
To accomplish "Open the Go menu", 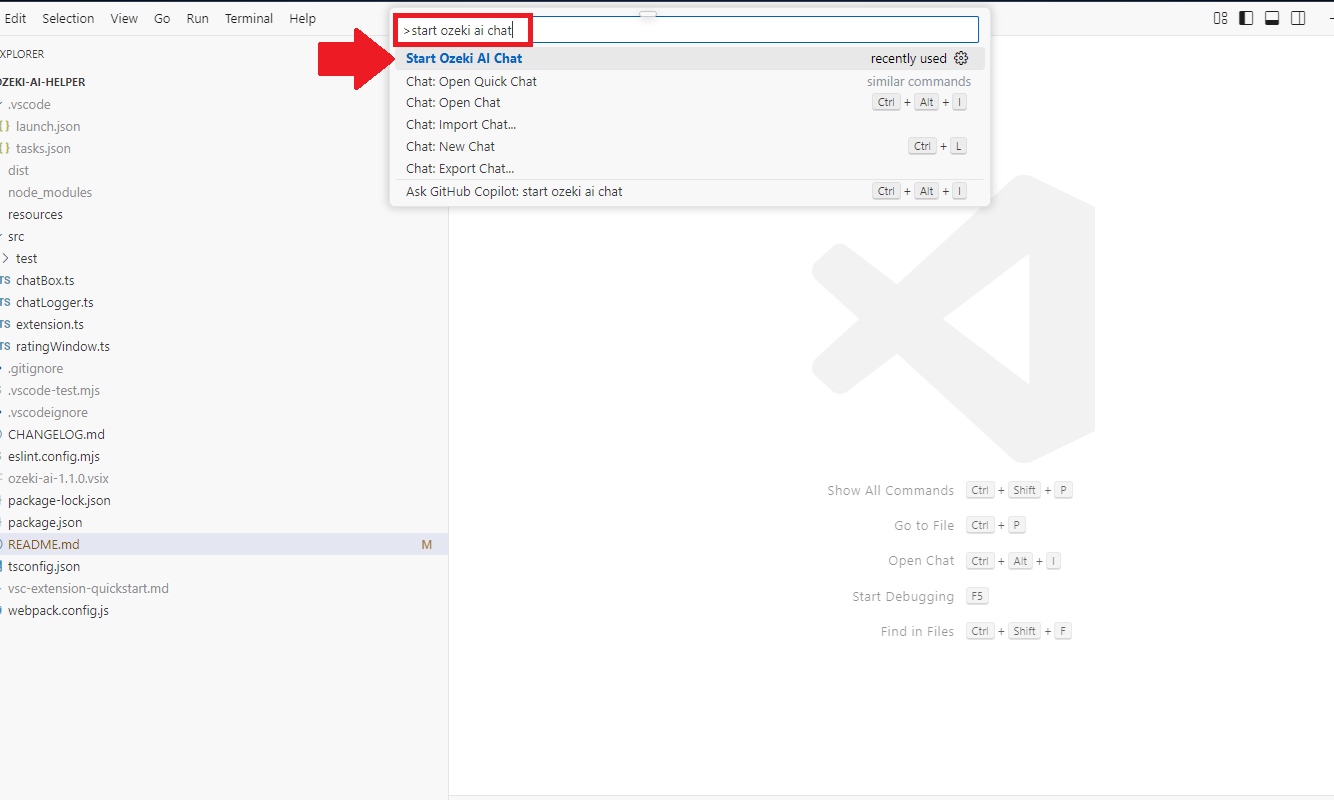I will tap(162, 18).
